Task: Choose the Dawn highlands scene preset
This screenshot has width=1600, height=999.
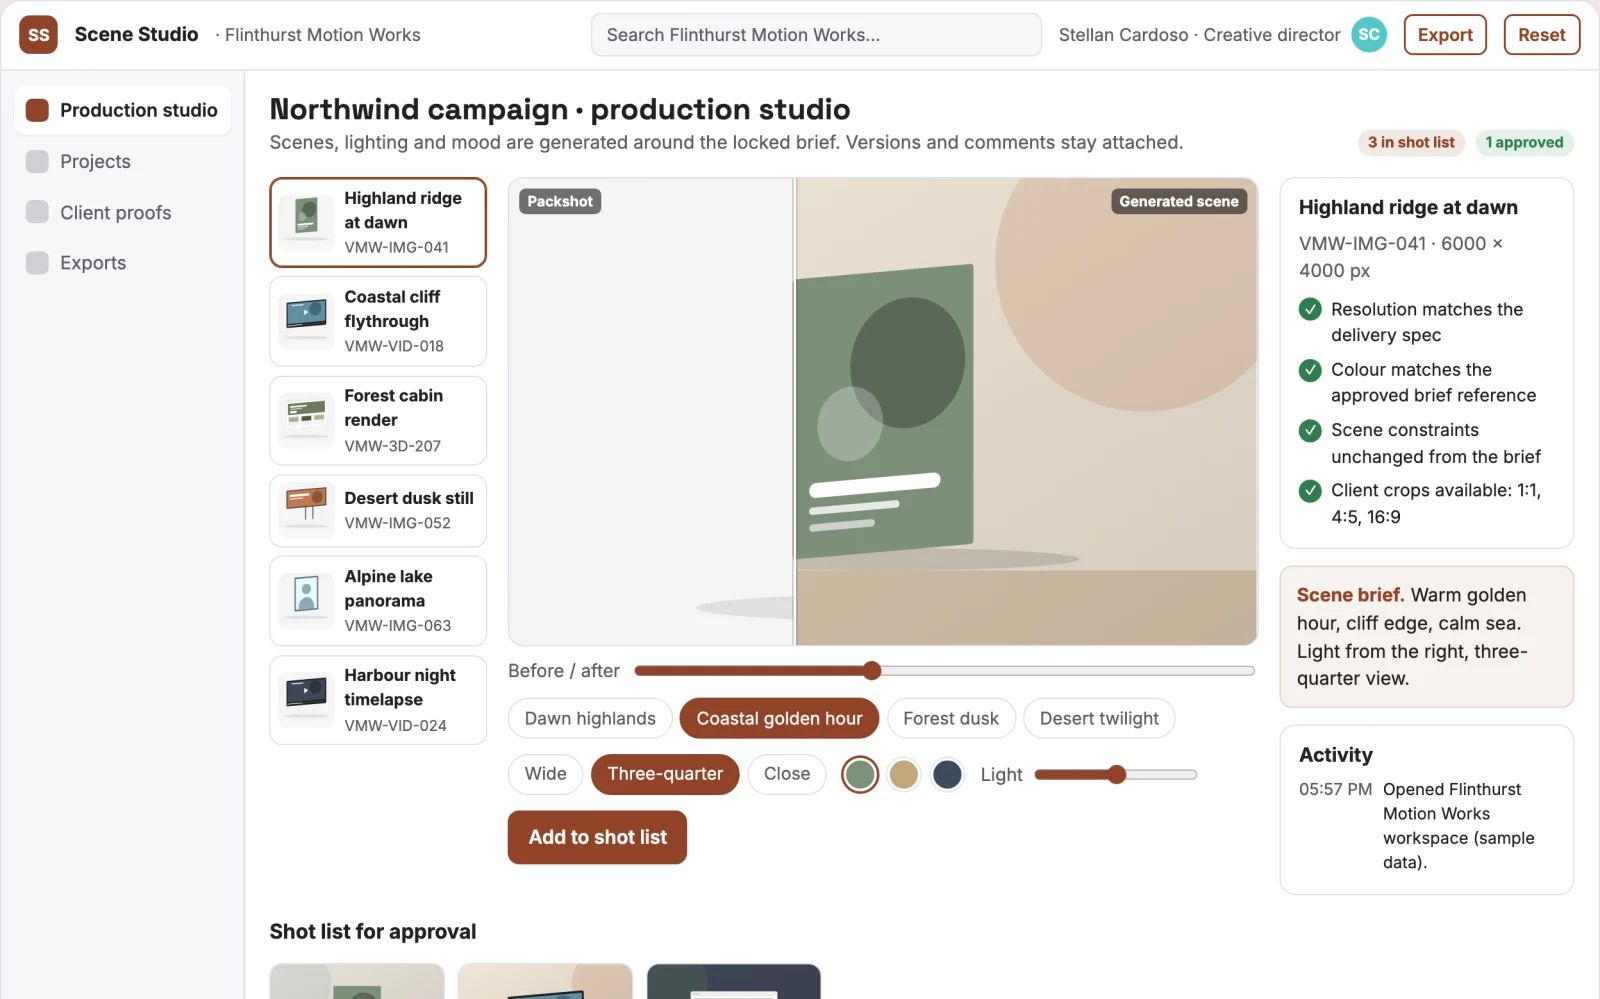Action: [x=590, y=718]
